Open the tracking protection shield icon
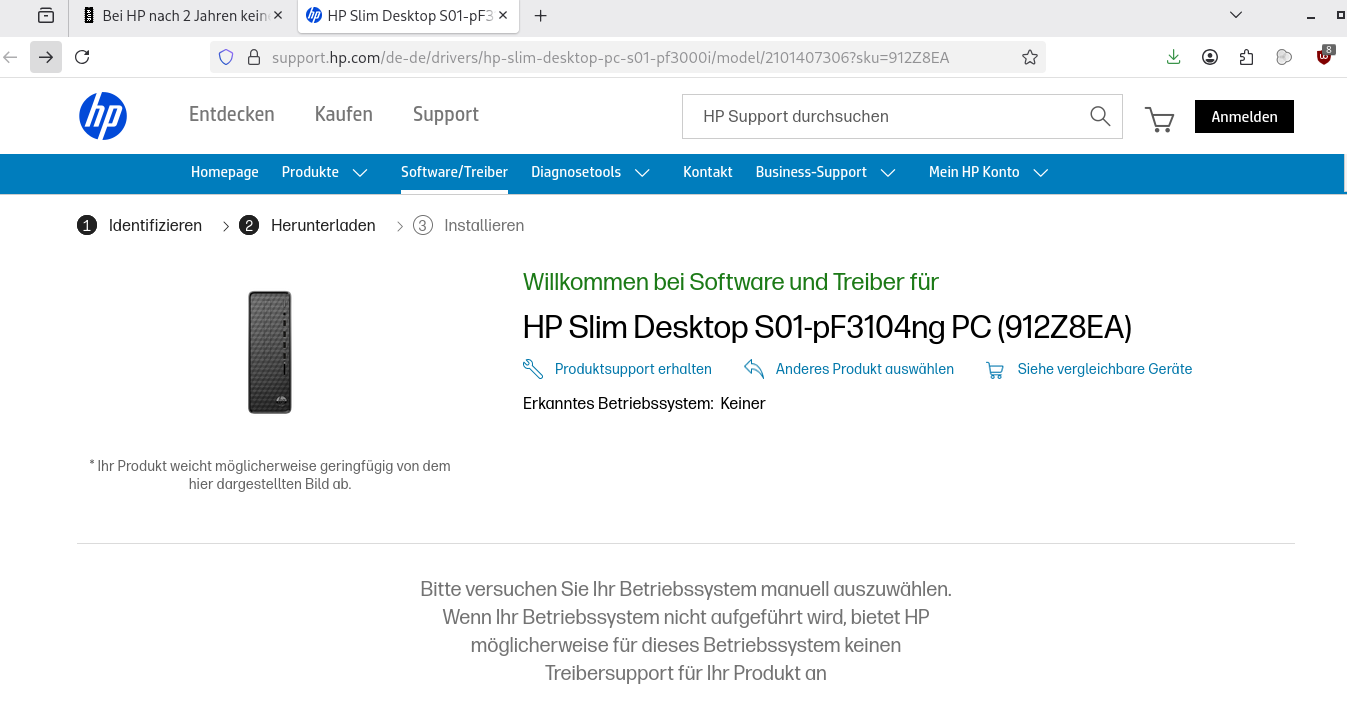This screenshot has height=724, width=1347. coord(226,57)
